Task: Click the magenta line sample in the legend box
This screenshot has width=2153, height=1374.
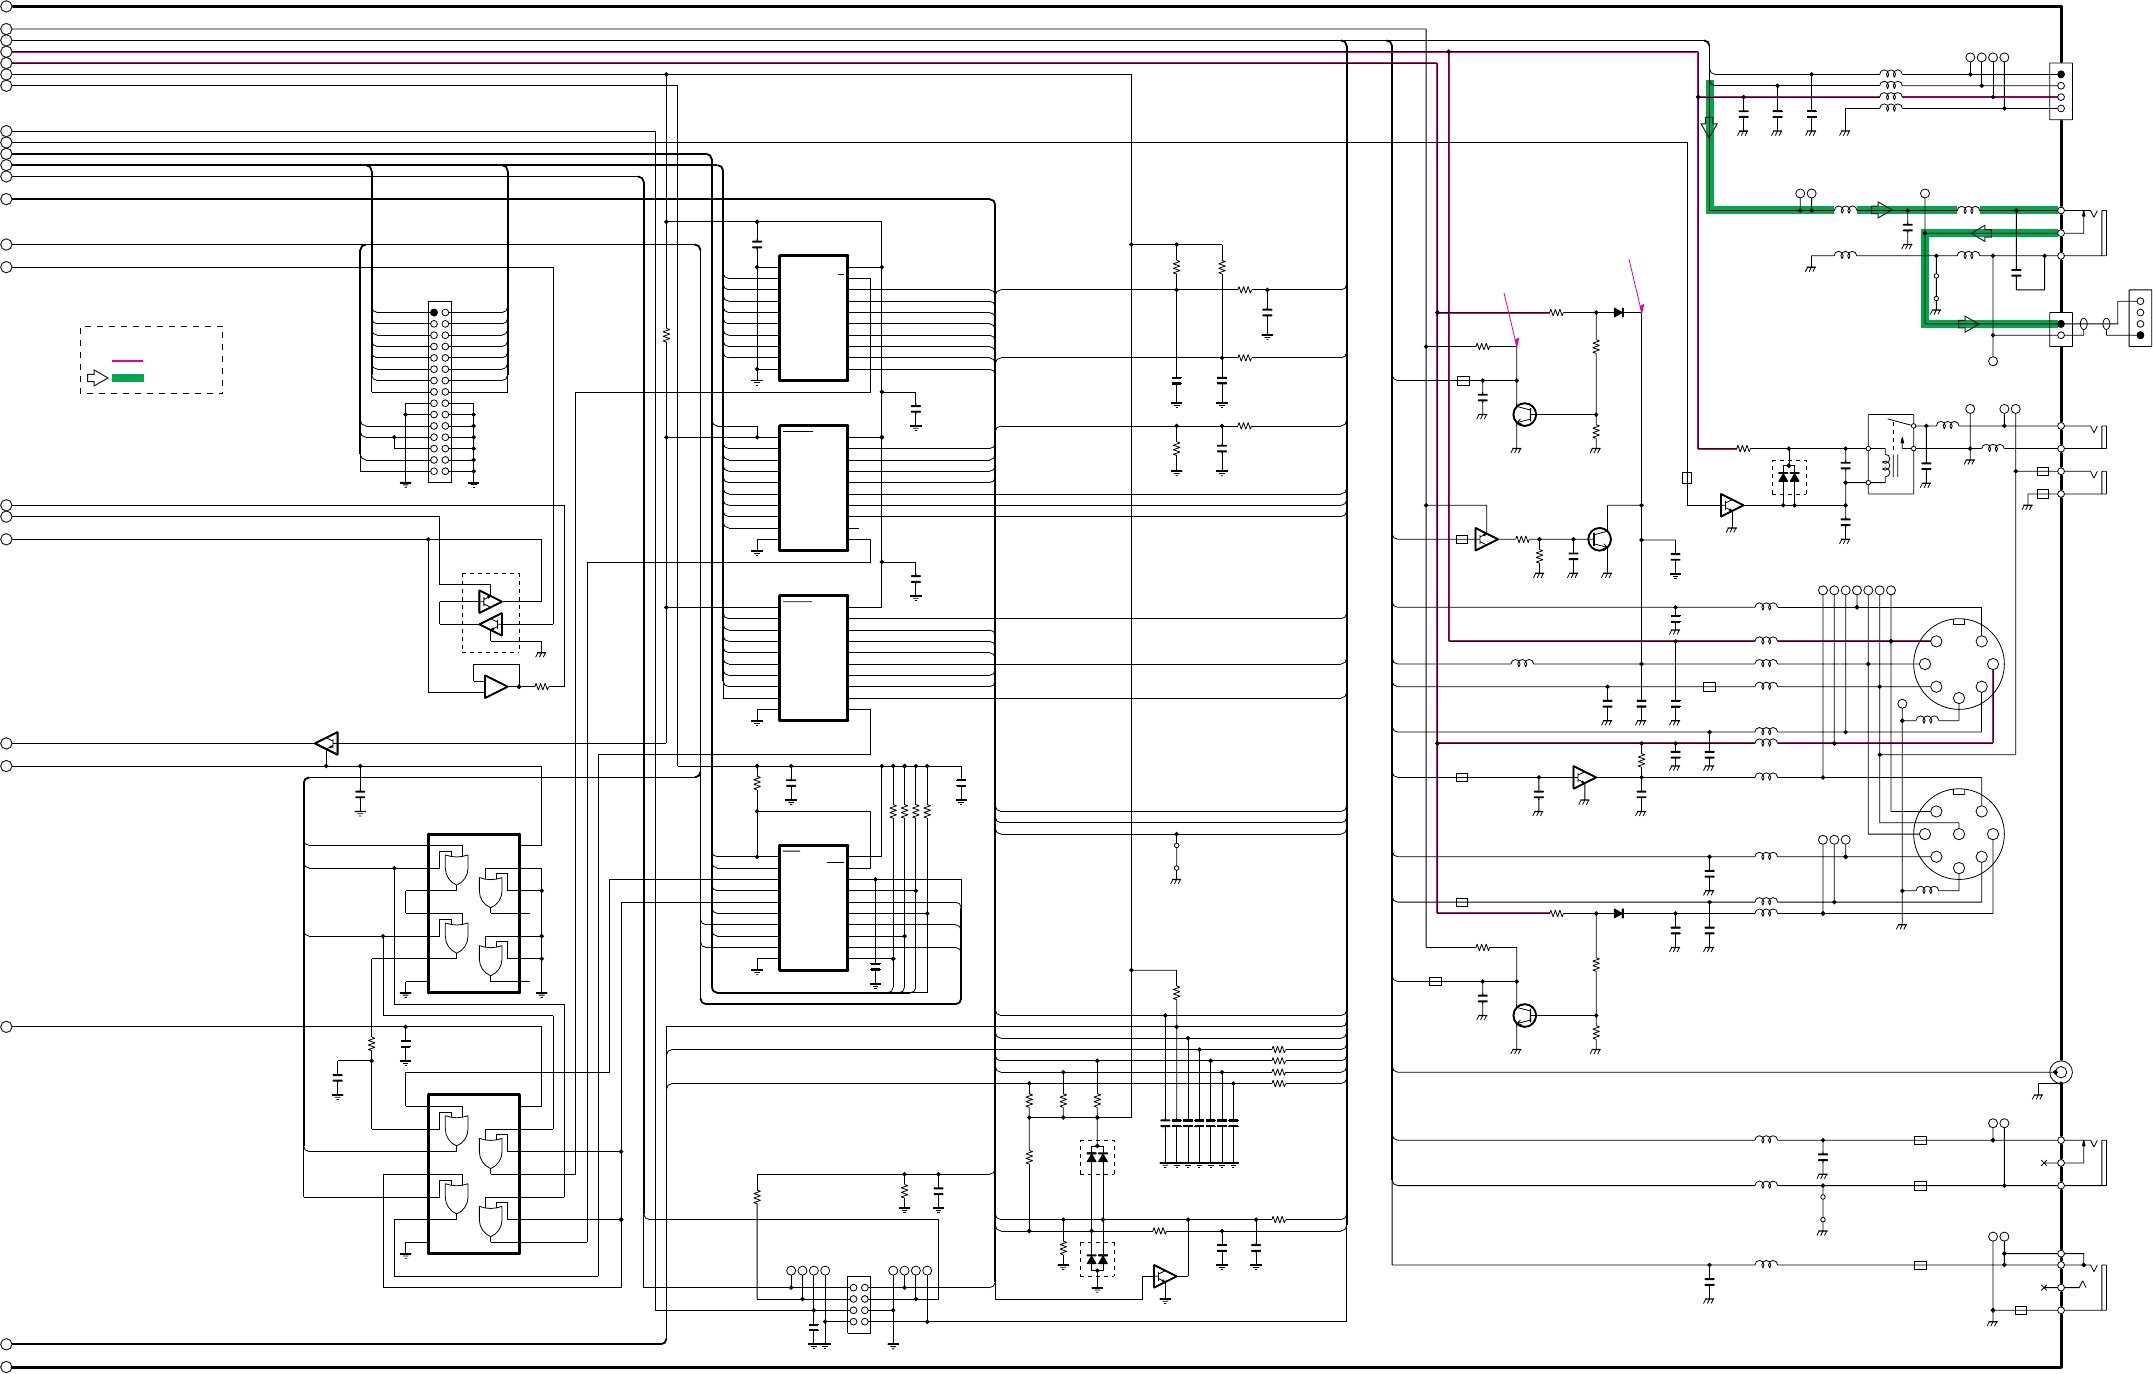Action: [x=128, y=361]
